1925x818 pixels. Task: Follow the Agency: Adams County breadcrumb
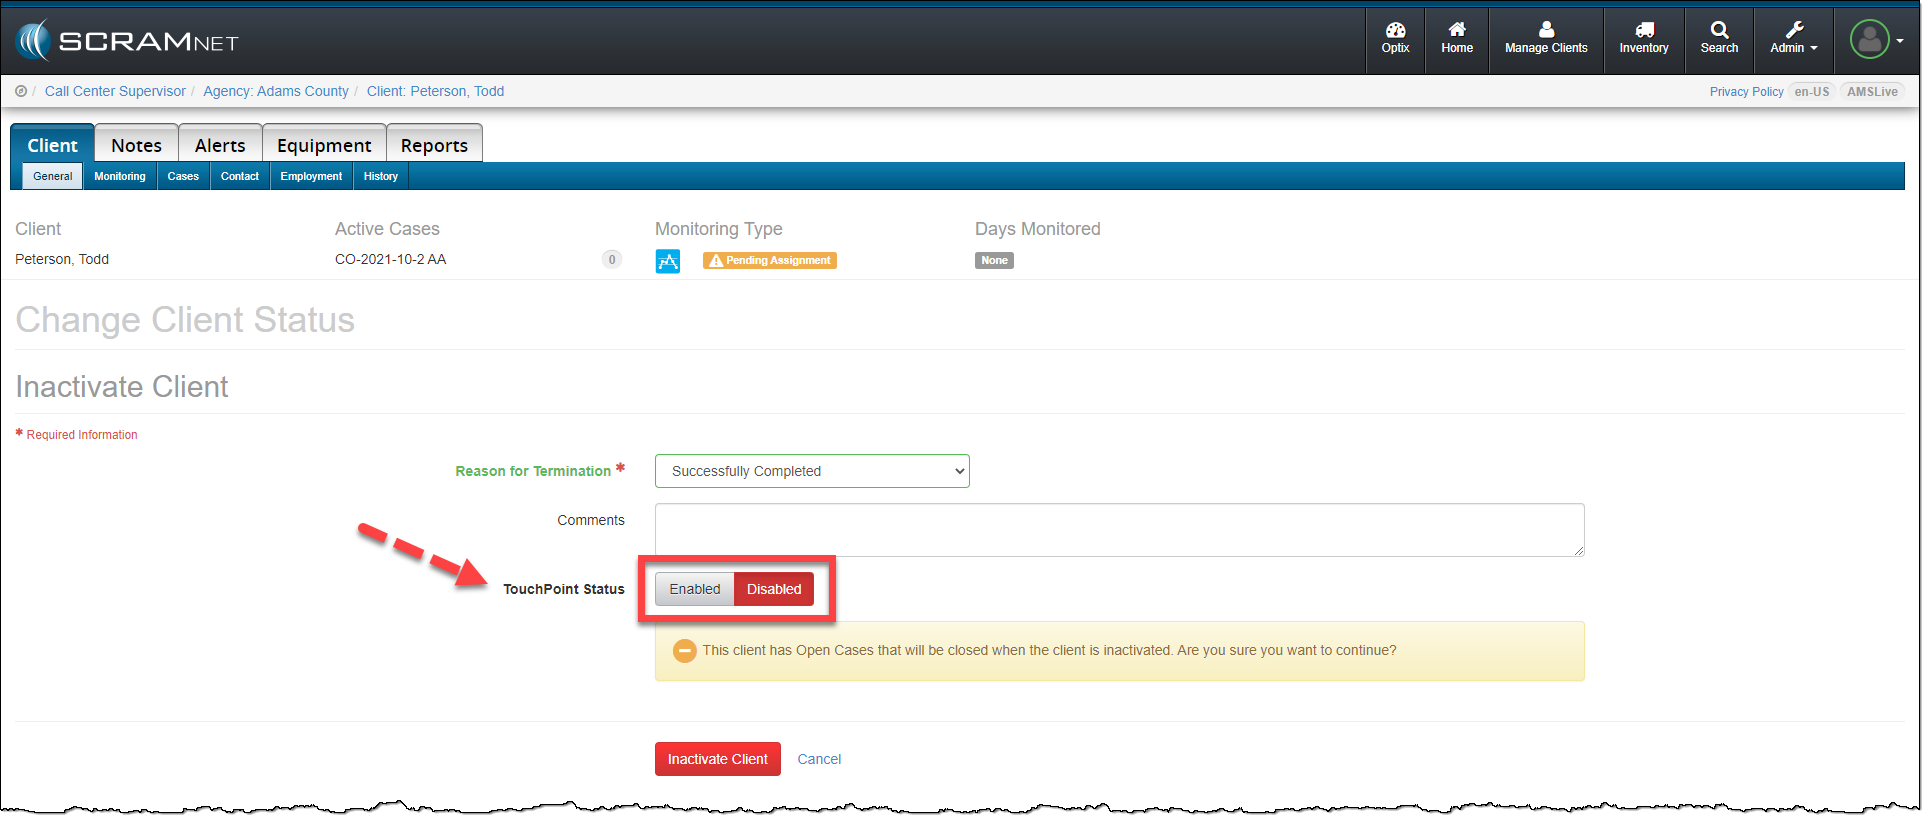(x=276, y=91)
